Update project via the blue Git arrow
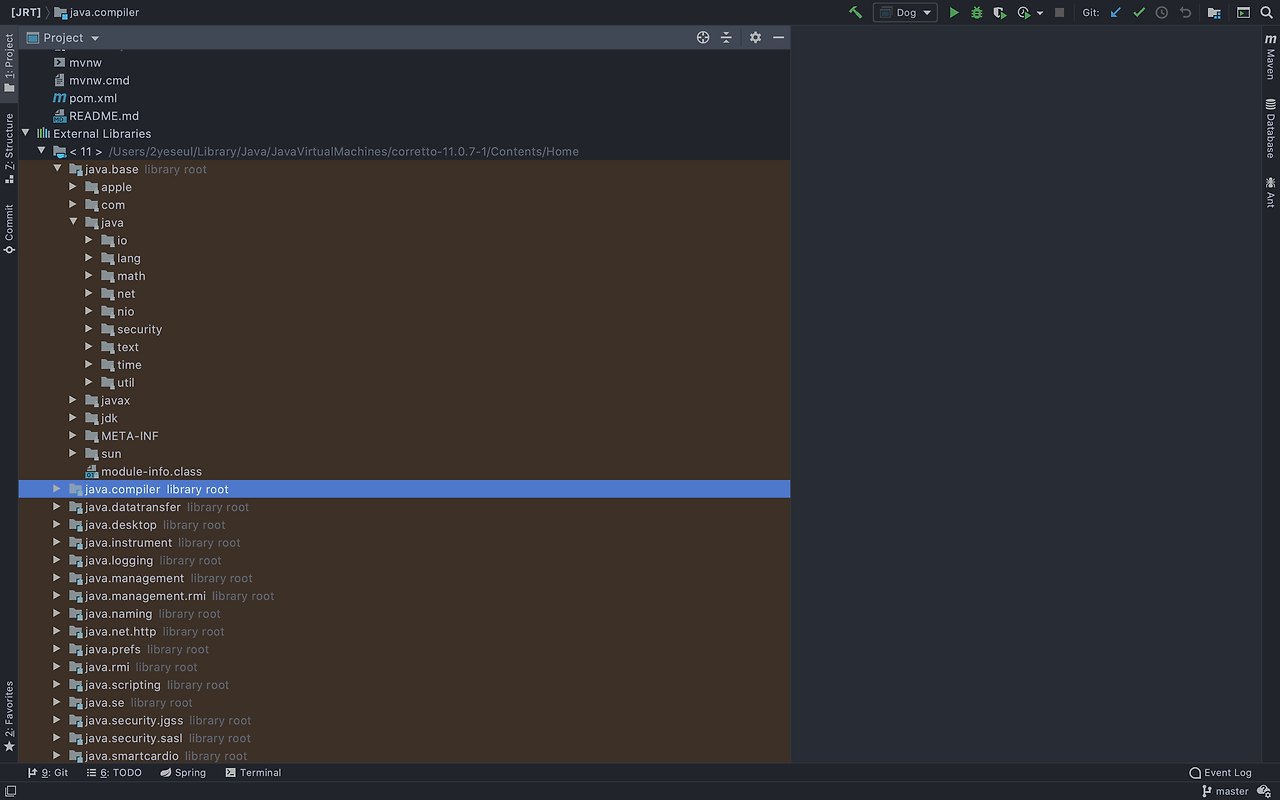 (x=1116, y=13)
